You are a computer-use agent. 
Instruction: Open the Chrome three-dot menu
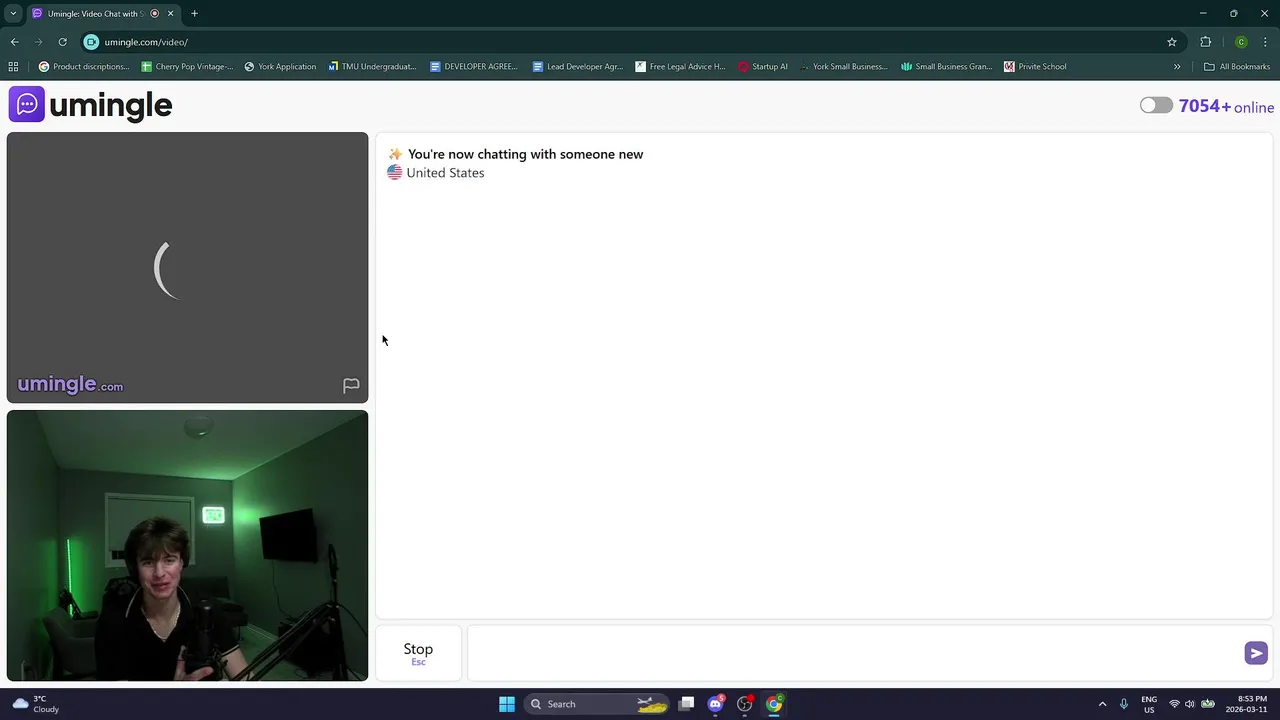click(1265, 42)
